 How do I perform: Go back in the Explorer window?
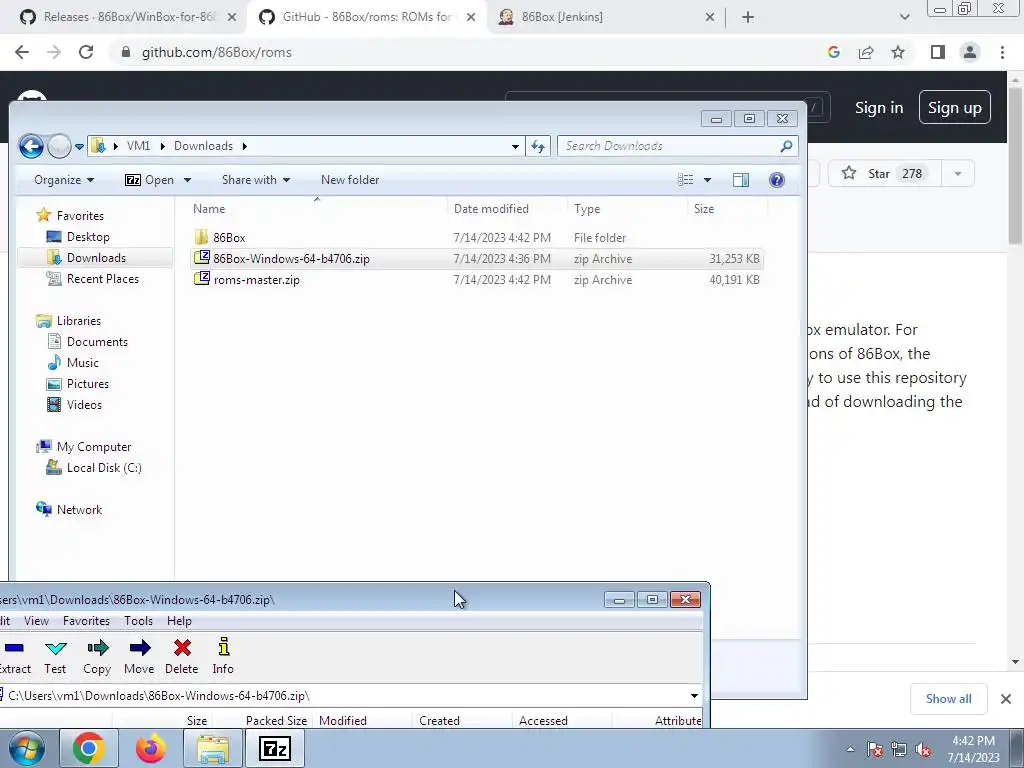tap(31, 146)
